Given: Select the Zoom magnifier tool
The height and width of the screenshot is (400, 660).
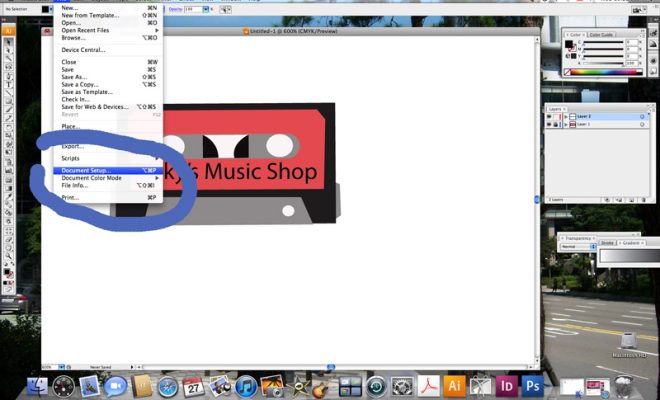Looking at the screenshot, I should [x=8, y=256].
